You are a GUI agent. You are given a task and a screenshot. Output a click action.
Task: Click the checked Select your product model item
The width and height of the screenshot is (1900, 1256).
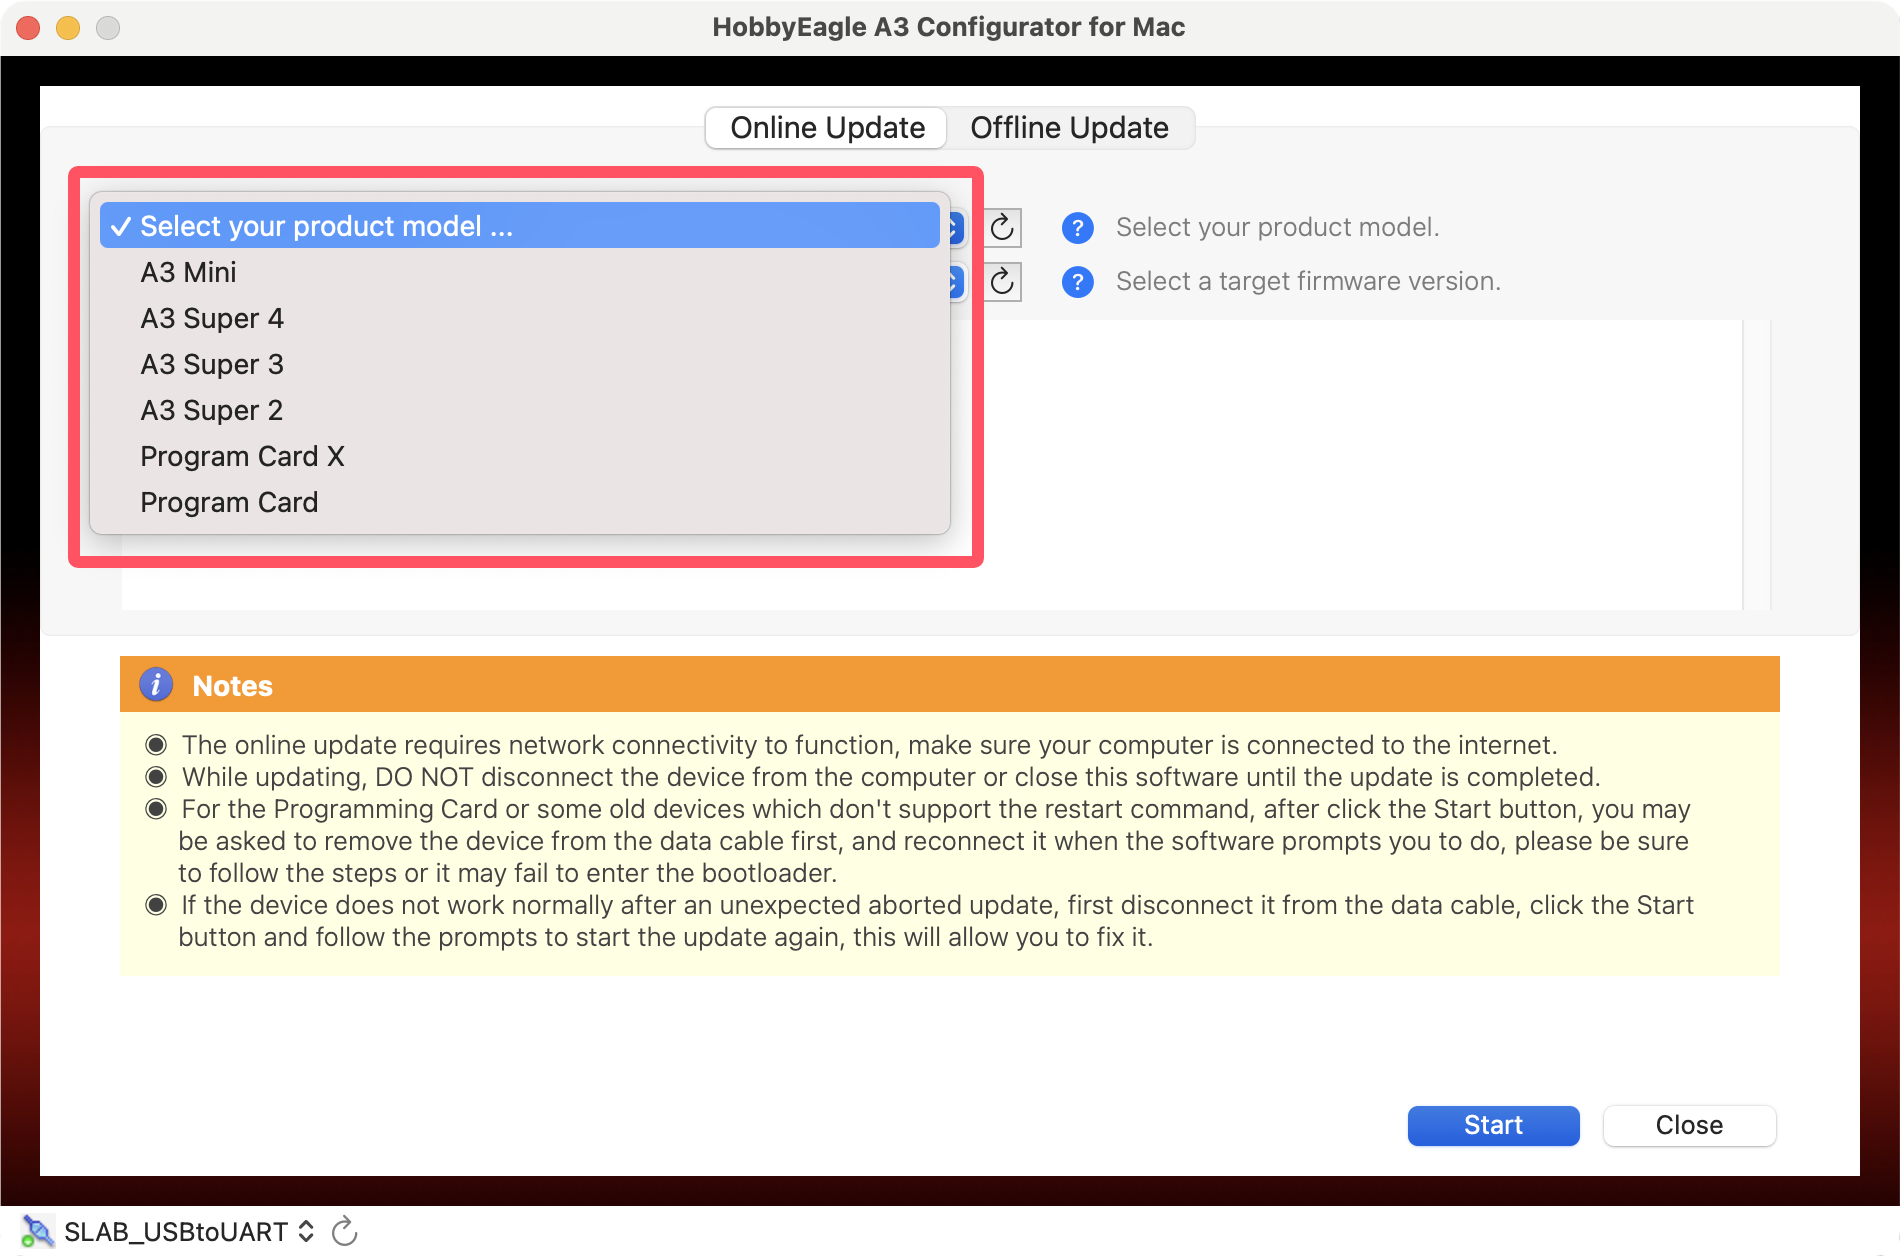coord(520,226)
